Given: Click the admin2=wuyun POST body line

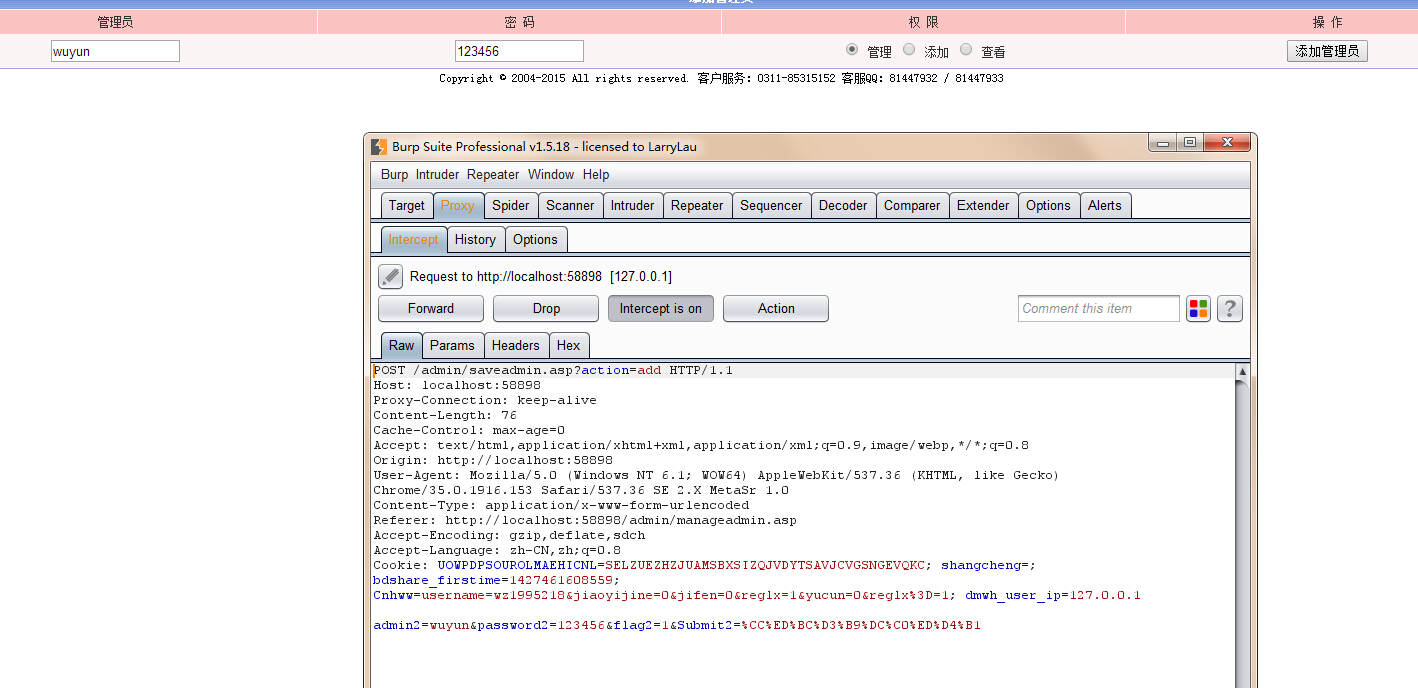Looking at the screenshot, I should point(677,625).
